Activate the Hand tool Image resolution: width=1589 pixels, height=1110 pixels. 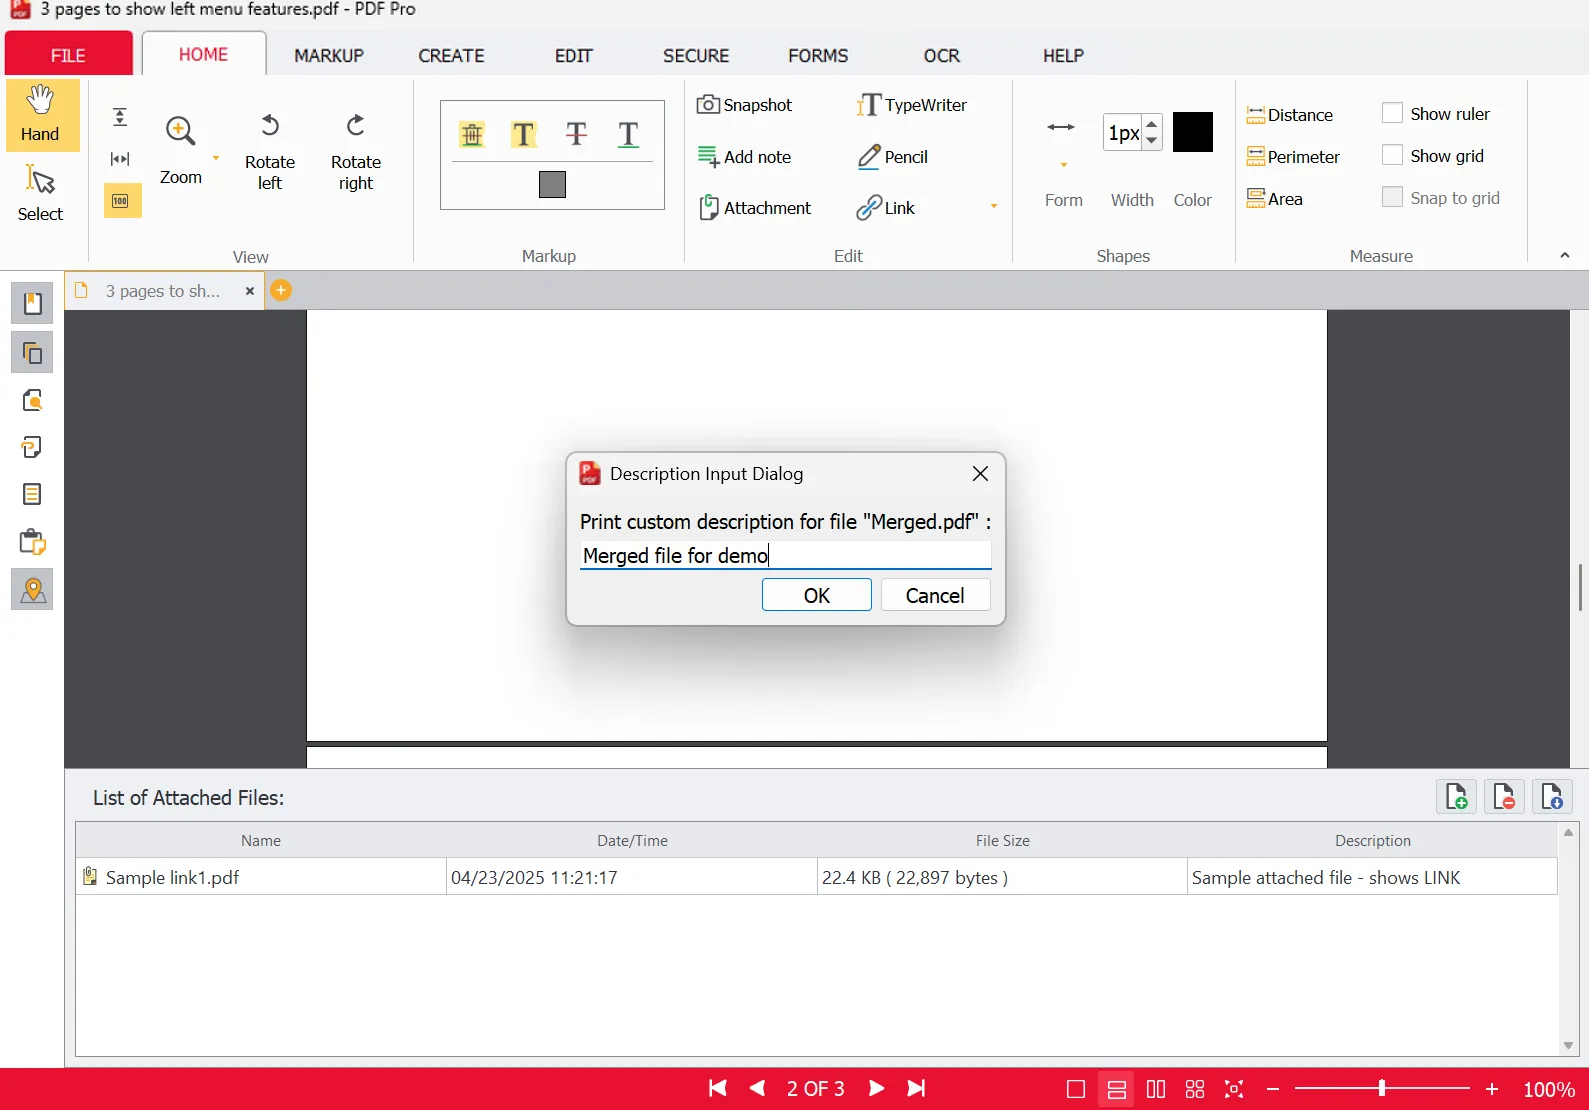[x=41, y=115]
